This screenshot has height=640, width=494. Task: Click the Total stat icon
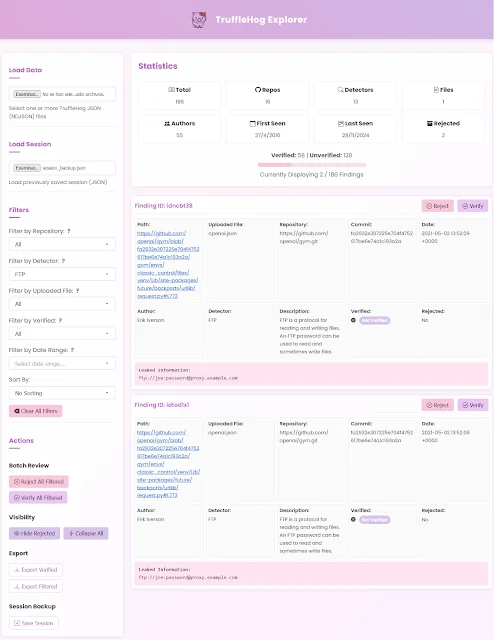click(171, 90)
